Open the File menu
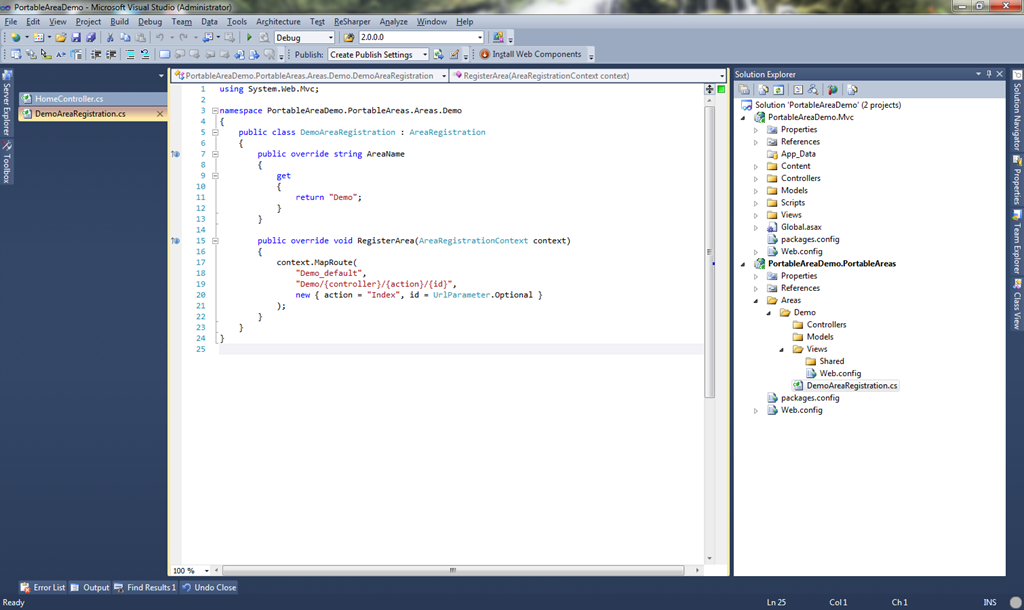Image resolution: width=1024 pixels, height=610 pixels. pyautogui.click(x=11, y=22)
